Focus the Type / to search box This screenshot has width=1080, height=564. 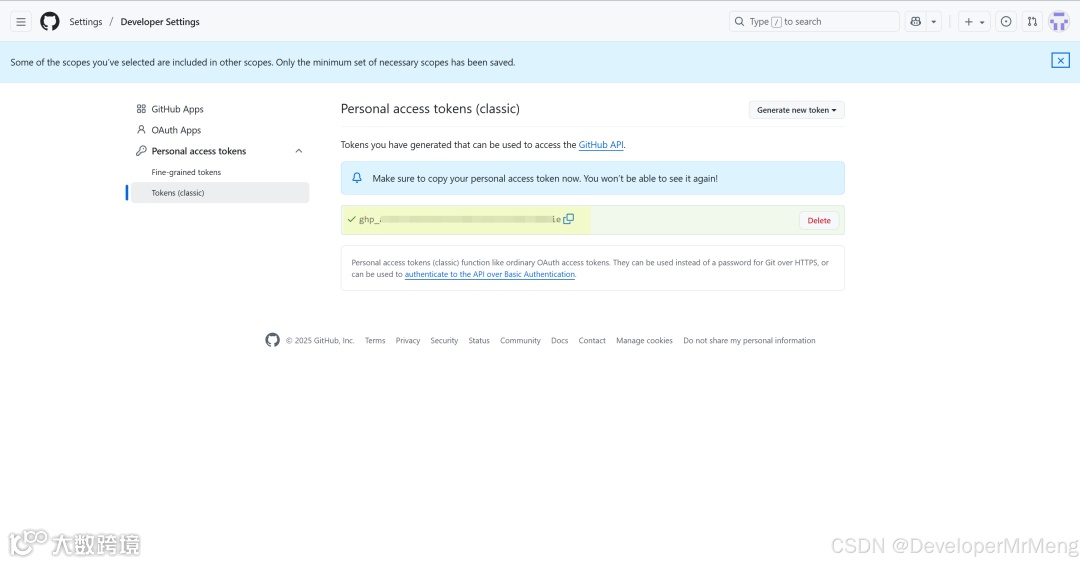pyautogui.click(x=814, y=22)
